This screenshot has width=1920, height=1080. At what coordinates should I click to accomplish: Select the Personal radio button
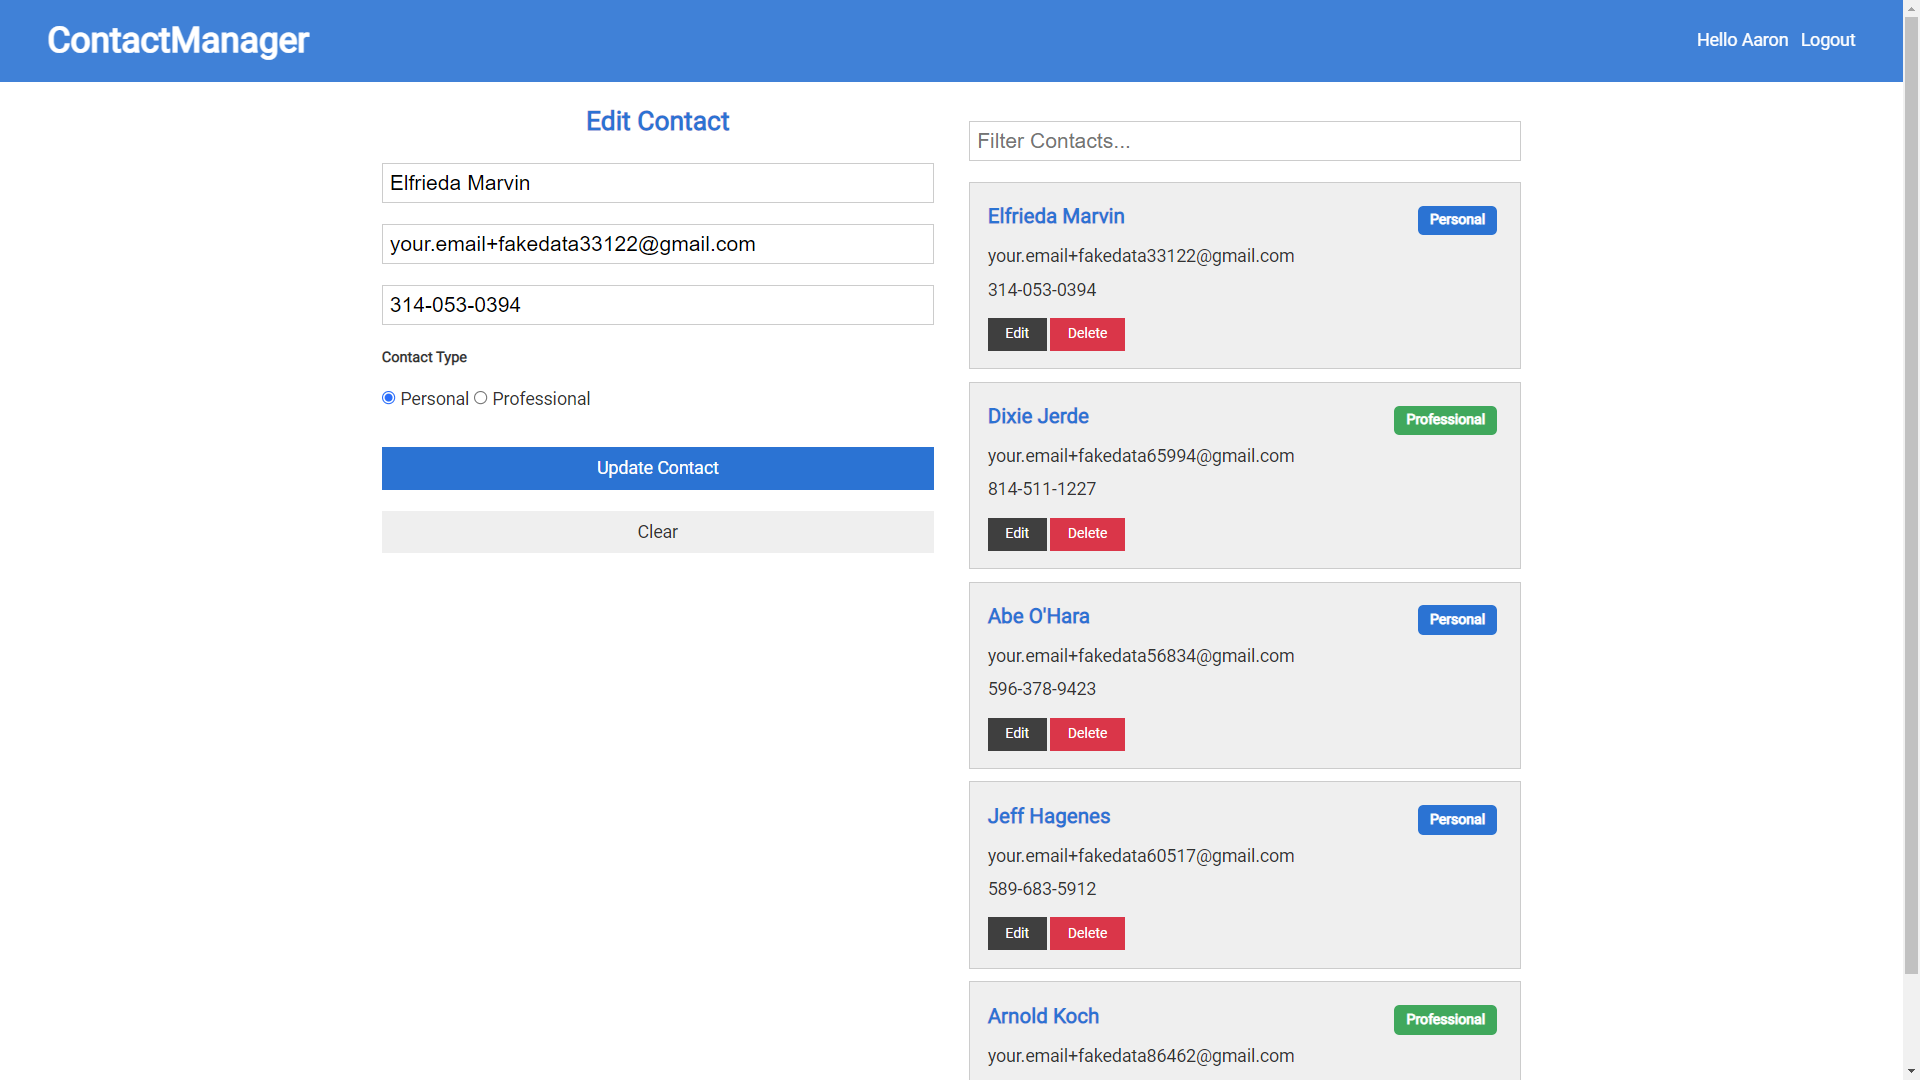pyautogui.click(x=388, y=397)
